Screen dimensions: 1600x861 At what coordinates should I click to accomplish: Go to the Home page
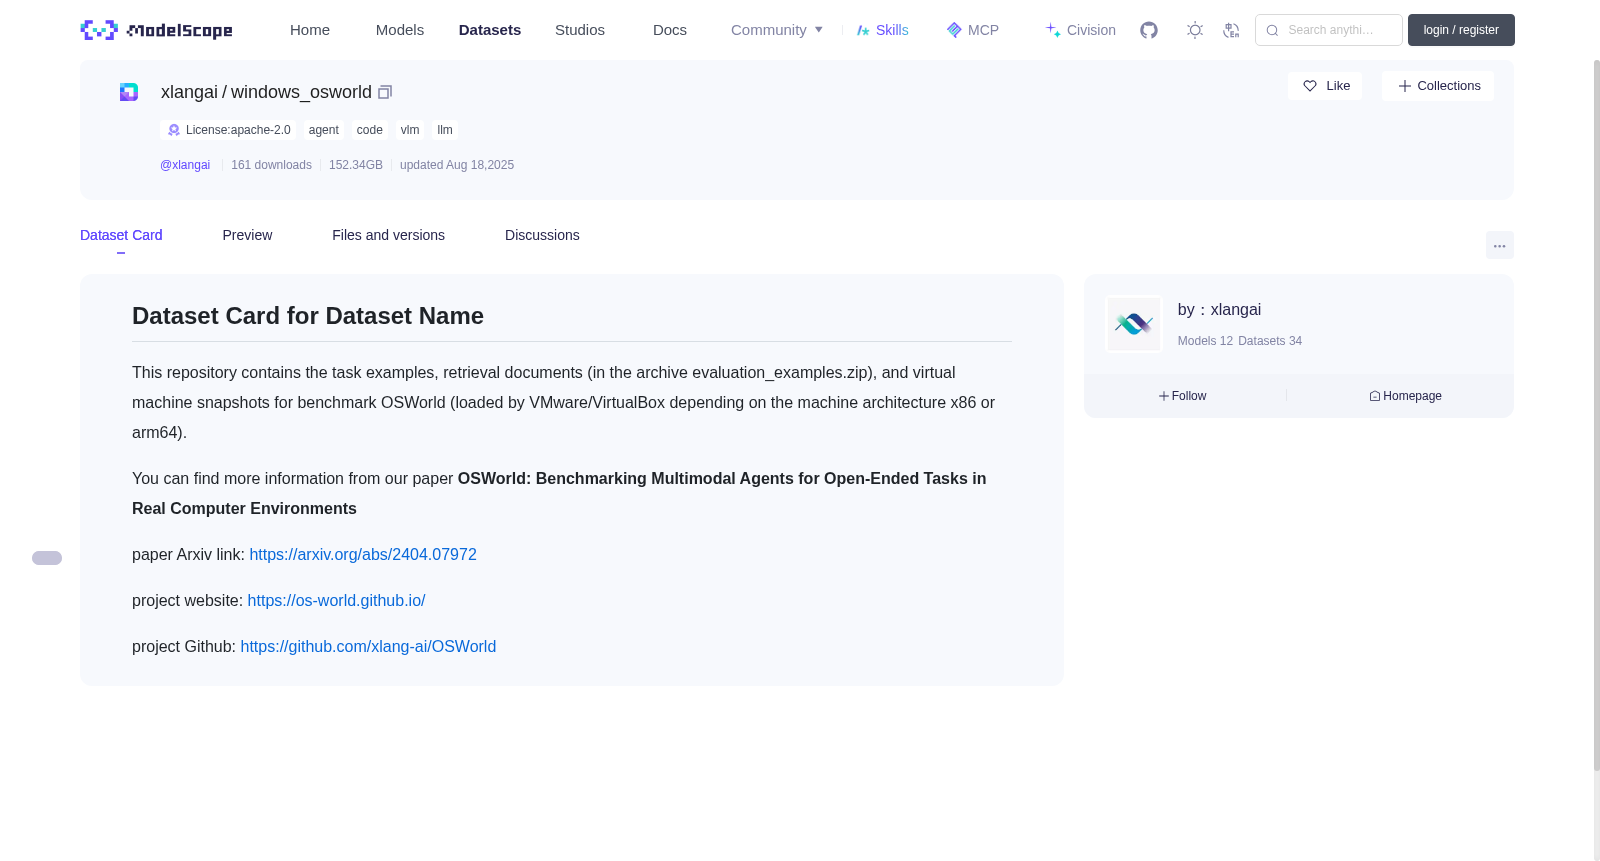[310, 30]
